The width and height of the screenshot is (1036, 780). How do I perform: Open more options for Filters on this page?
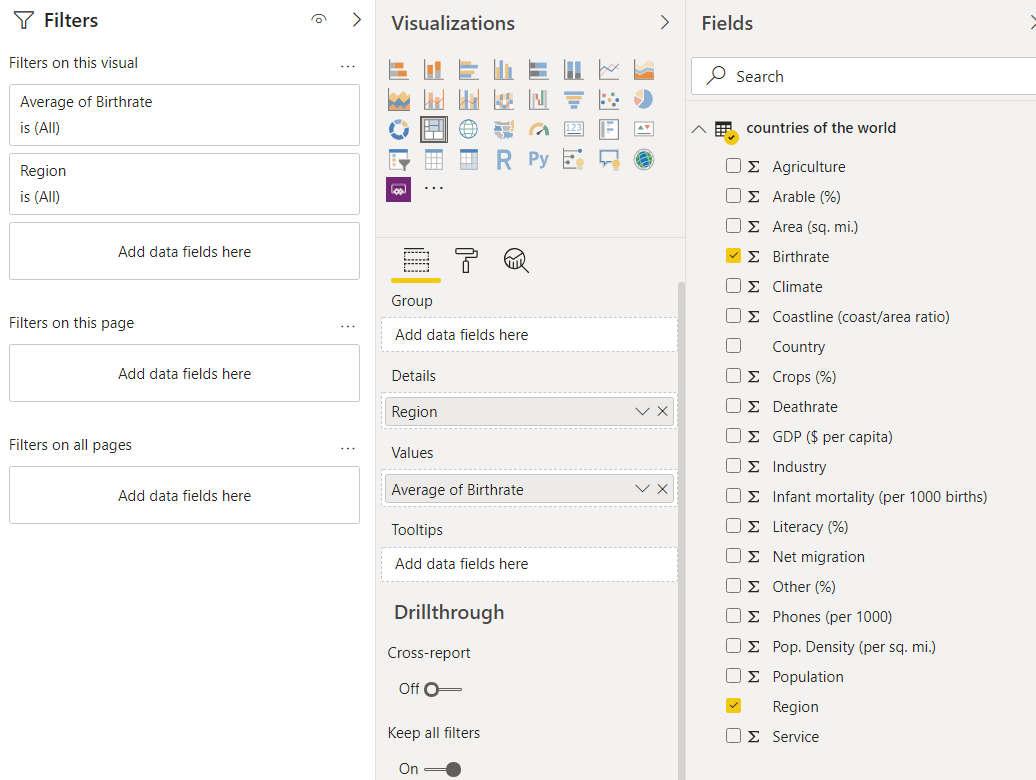coord(347,325)
